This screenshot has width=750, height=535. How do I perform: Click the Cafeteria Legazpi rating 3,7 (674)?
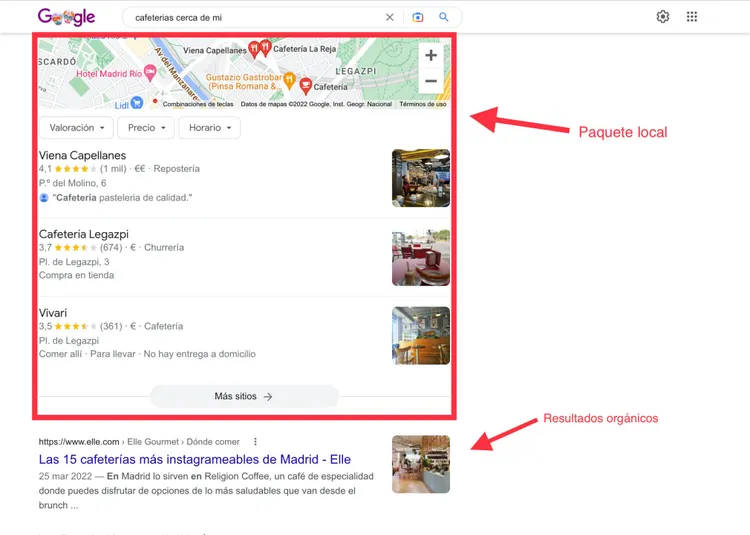click(x=80, y=248)
